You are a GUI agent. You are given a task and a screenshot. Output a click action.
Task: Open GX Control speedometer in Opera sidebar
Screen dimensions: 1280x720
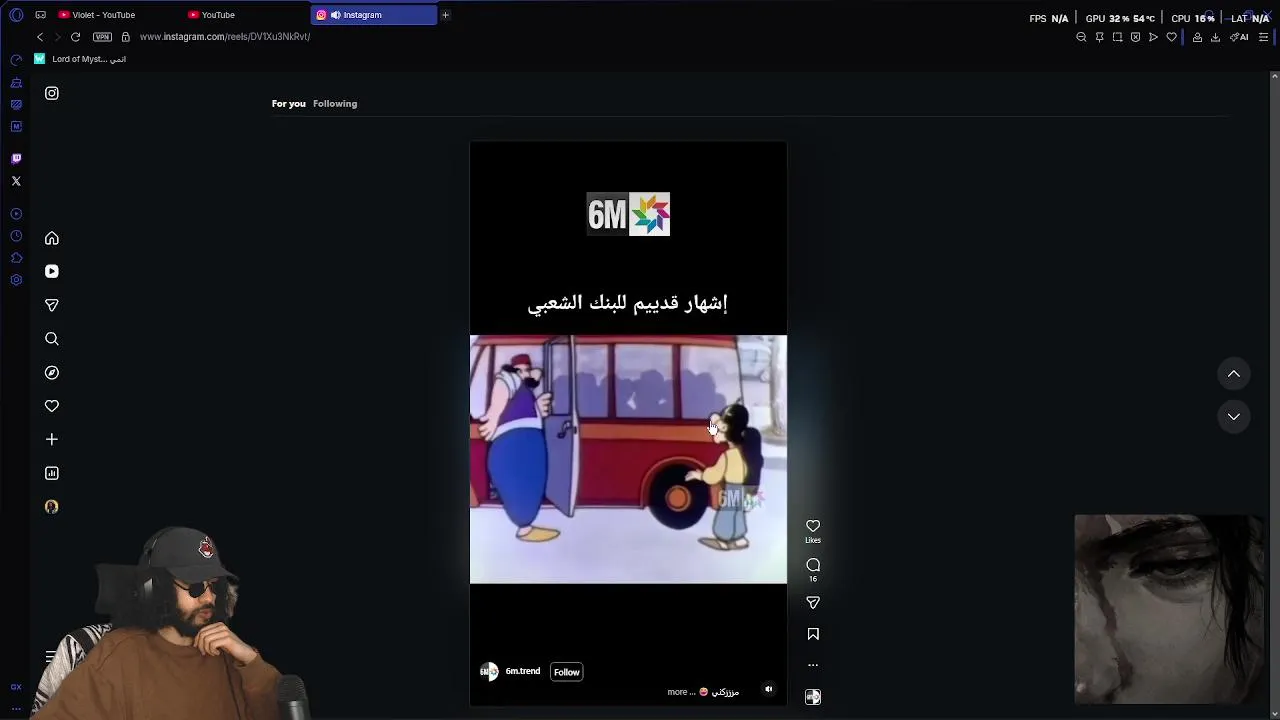[x=16, y=60]
